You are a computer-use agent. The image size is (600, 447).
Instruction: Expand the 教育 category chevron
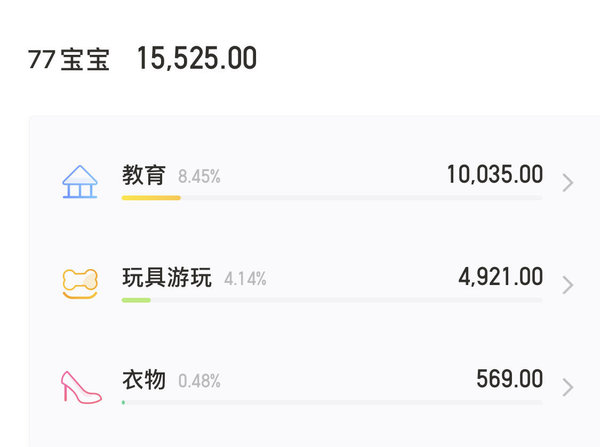(568, 183)
